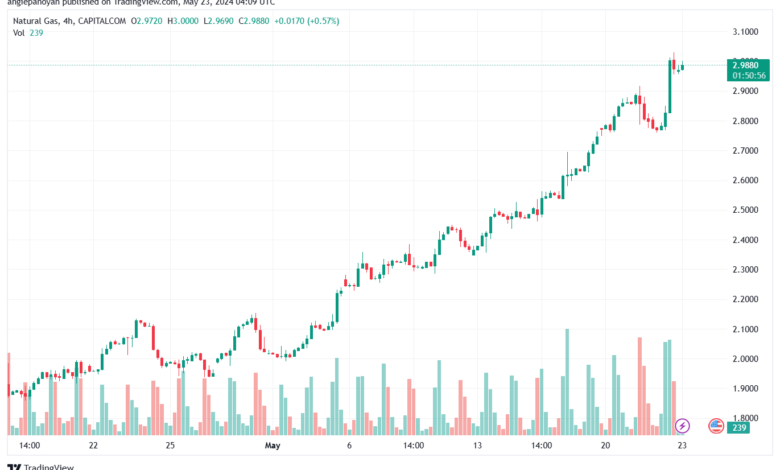Click the 13 date marker on time axis
The height and width of the screenshot is (470, 780).
click(x=477, y=445)
